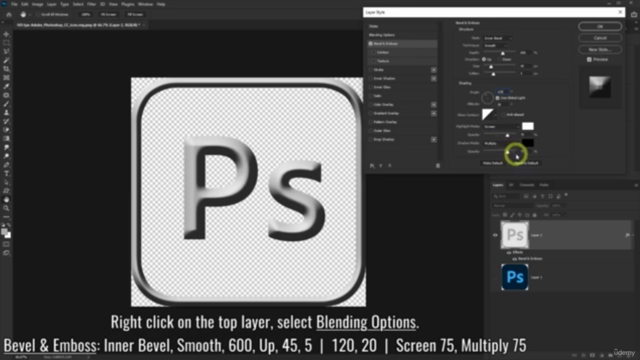Select the Clone Stamp tool
This screenshot has height=360, width=640.
(x=6, y=113)
